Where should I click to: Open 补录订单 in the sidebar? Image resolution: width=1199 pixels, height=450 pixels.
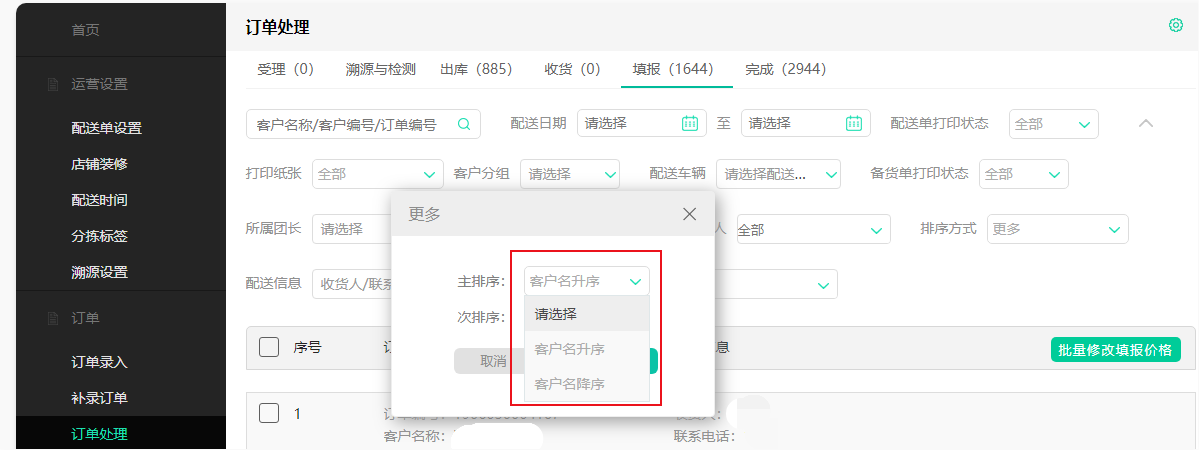pos(99,399)
